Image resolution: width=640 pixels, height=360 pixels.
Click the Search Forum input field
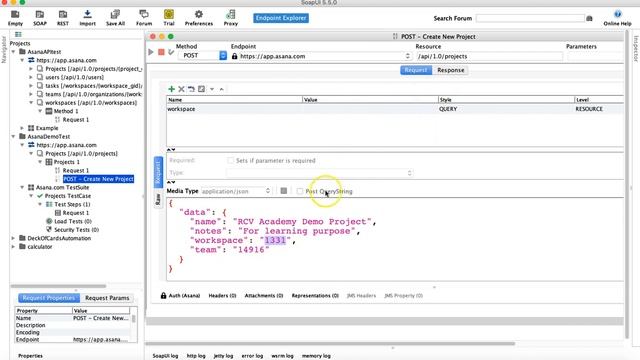(x=530, y=18)
